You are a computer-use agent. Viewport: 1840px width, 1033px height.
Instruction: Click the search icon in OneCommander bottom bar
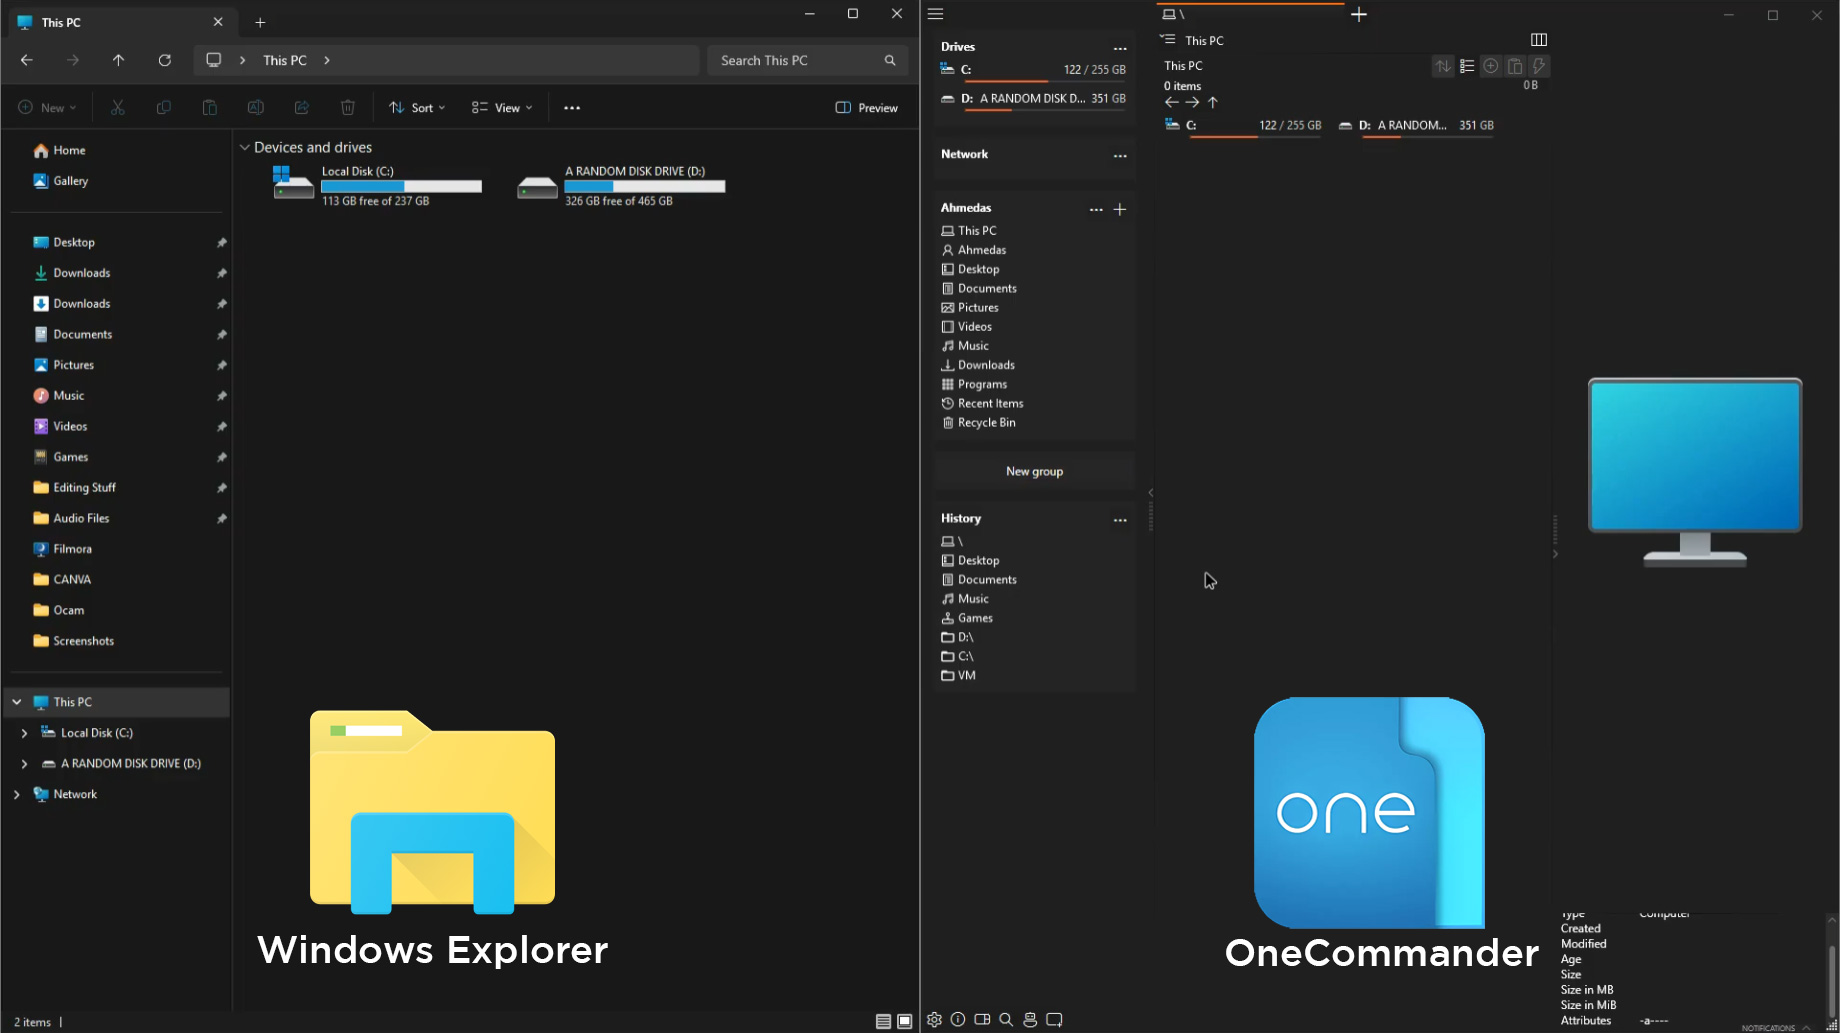click(x=1006, y=1020)
